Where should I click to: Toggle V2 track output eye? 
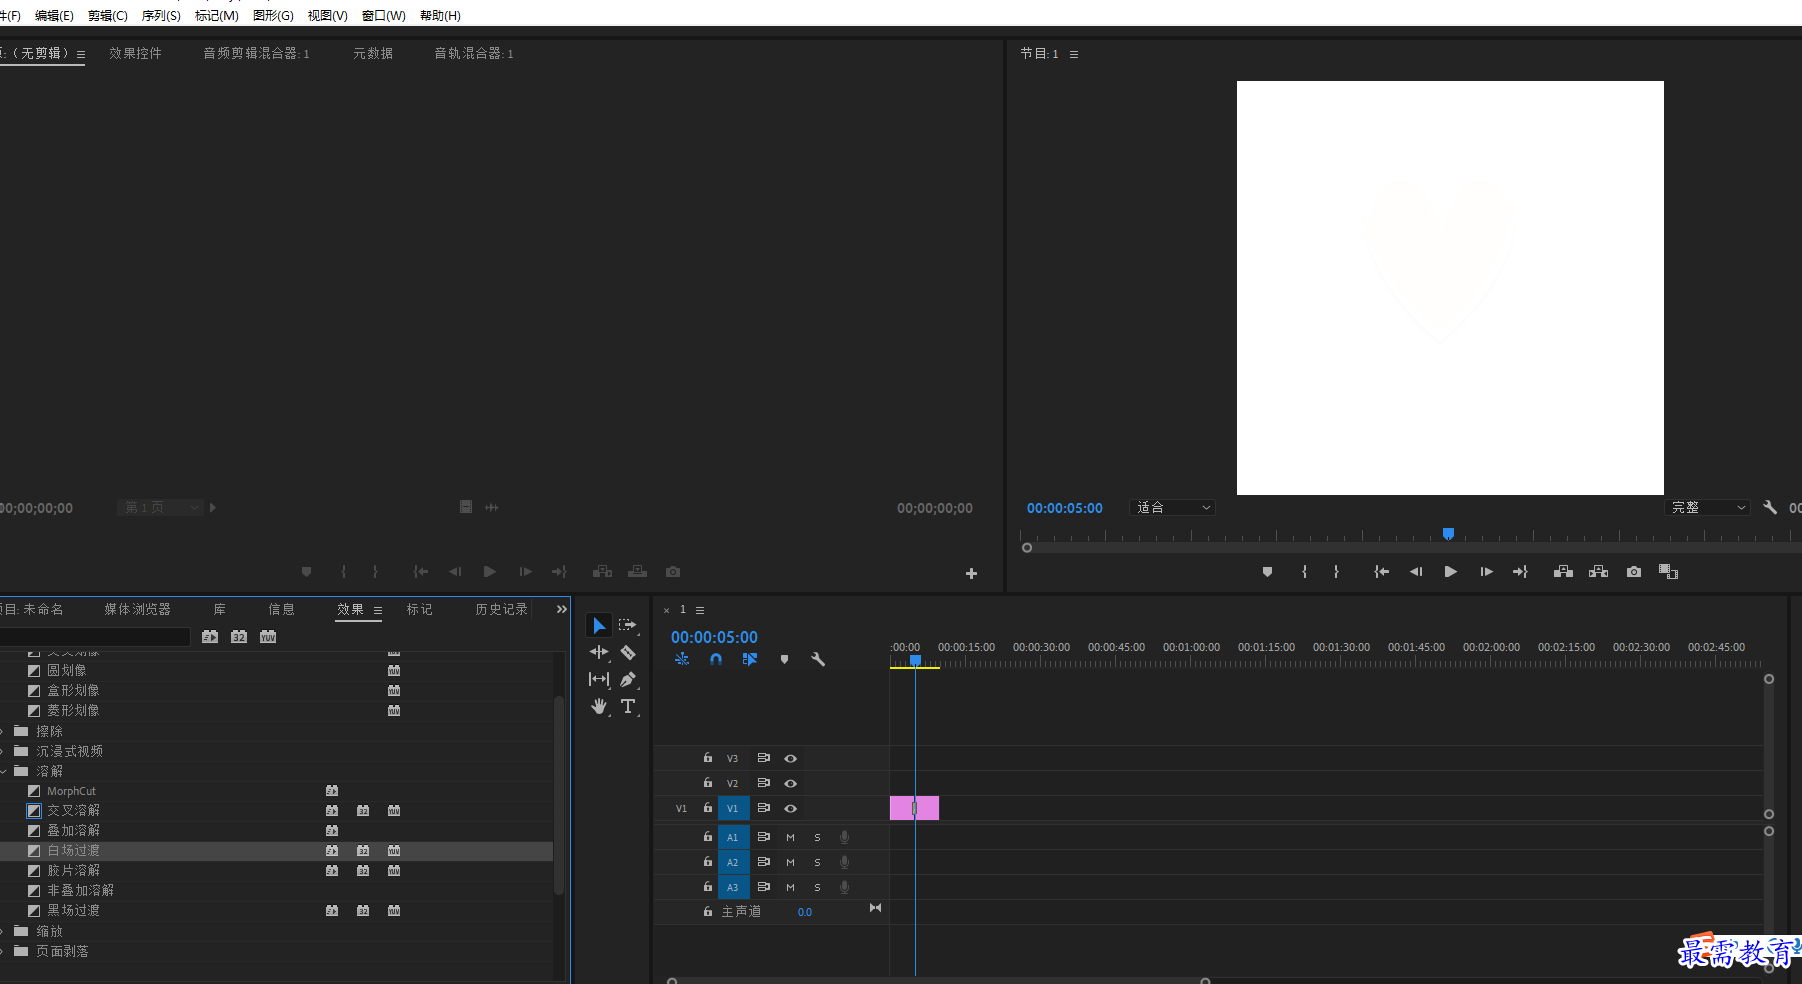(x=790, y=783)
